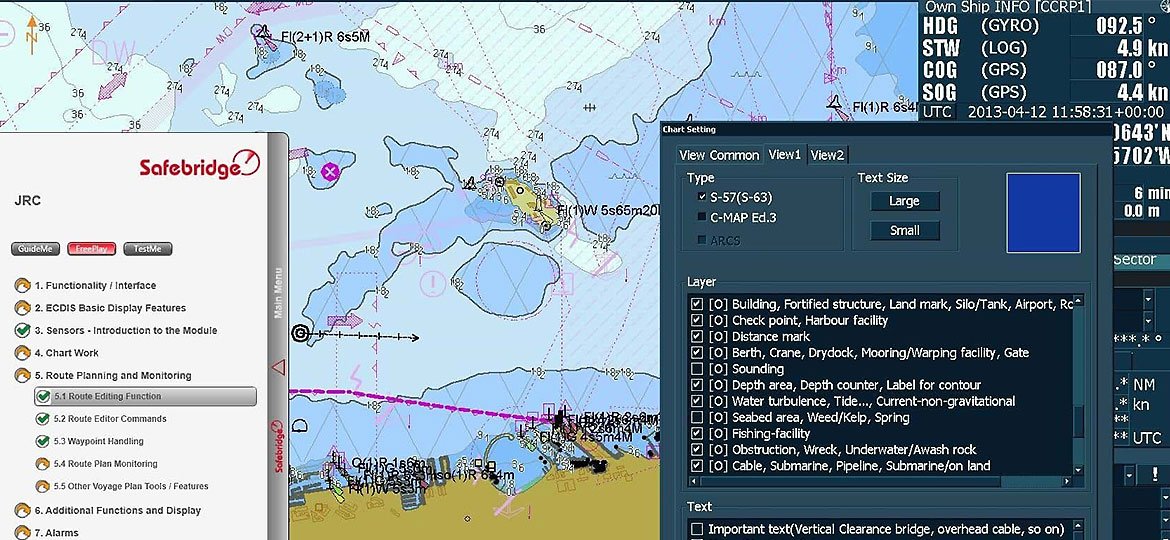Open the View Common tab
1170x540 pixels.
click(719, 155)
